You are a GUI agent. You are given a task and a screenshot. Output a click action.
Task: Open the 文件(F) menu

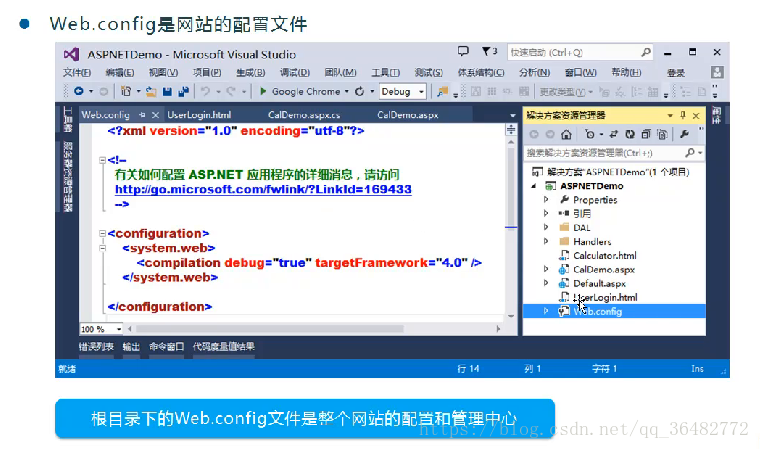pyautogui.click(x=77, y=73)
